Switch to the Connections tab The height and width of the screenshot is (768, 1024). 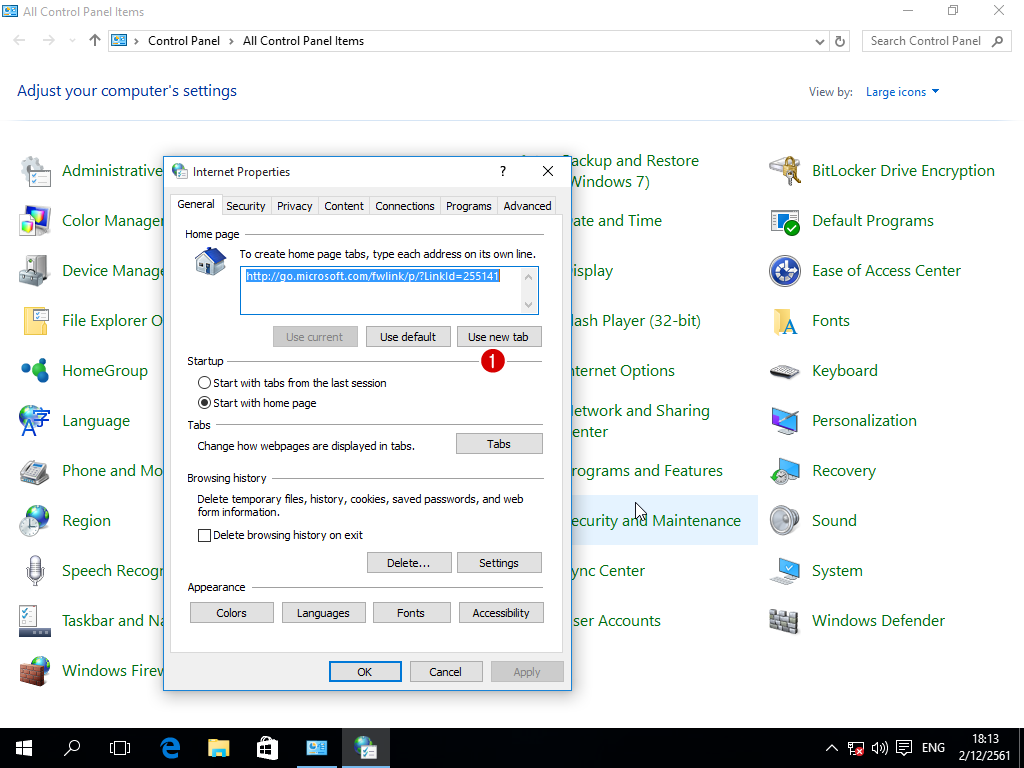405,206
